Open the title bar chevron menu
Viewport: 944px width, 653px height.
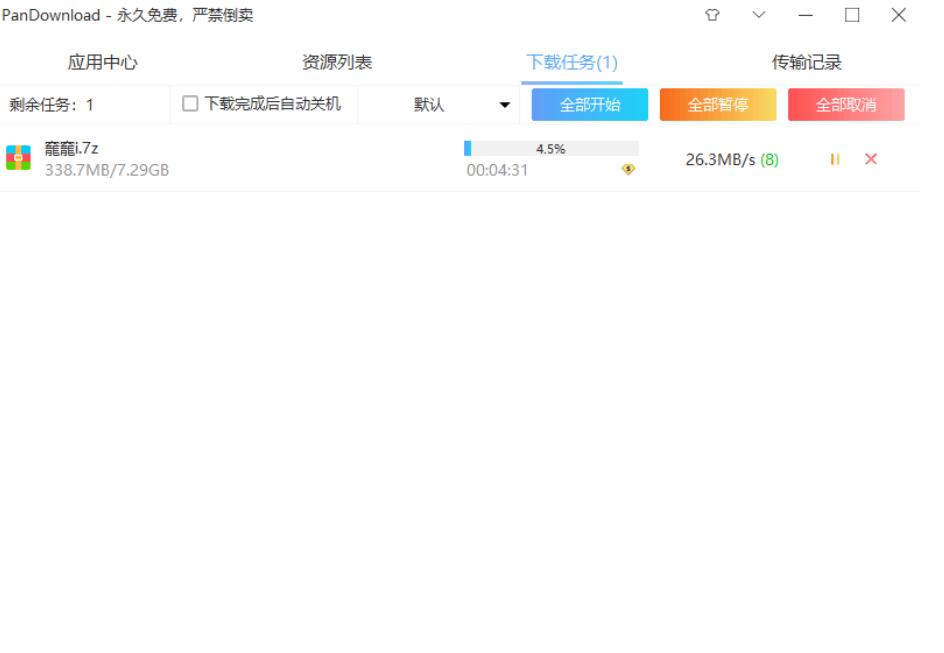759,15
